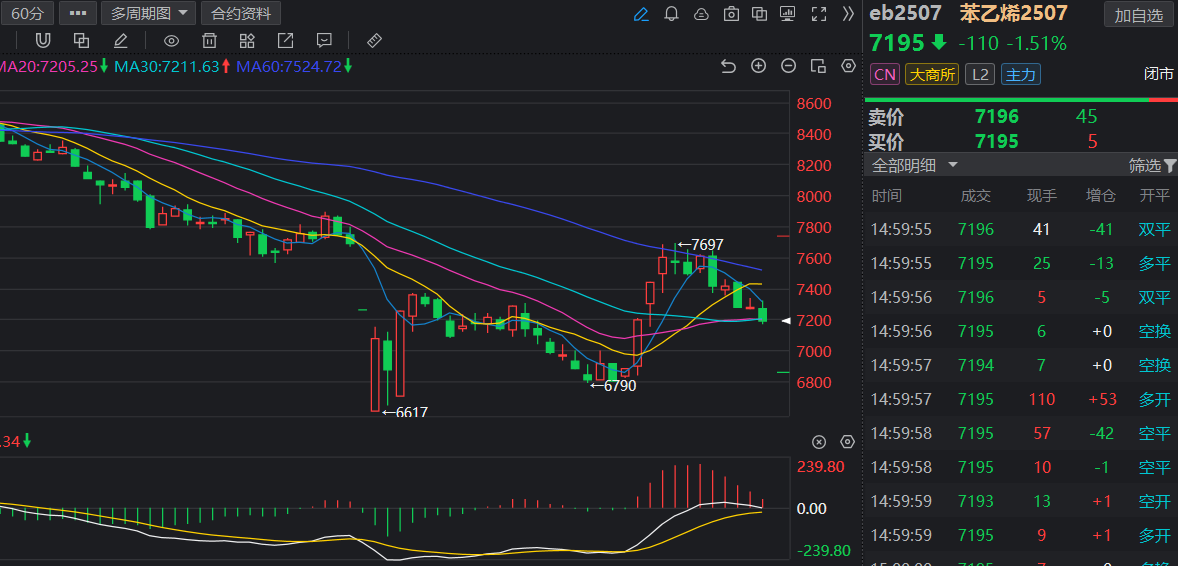Click the 8600 price axis label
1178x566 pixels.
814,103
